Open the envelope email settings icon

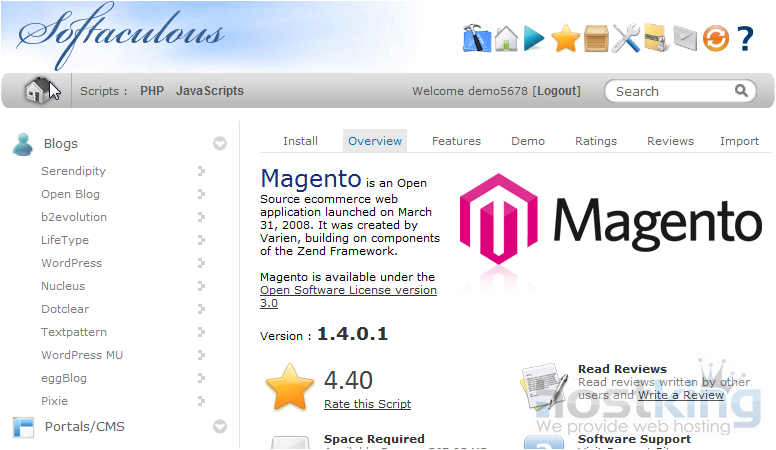coord(685,39)
